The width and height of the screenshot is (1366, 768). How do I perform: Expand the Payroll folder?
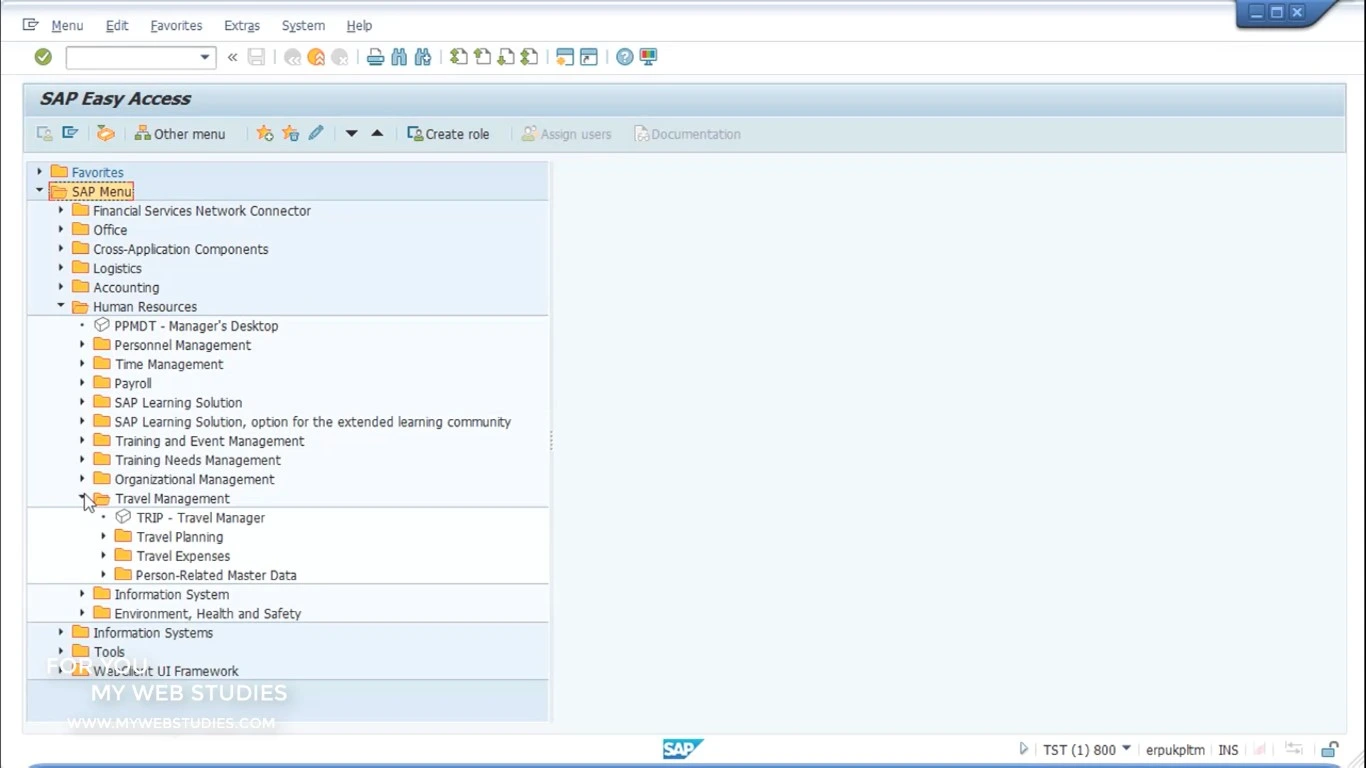click(83, 383)
